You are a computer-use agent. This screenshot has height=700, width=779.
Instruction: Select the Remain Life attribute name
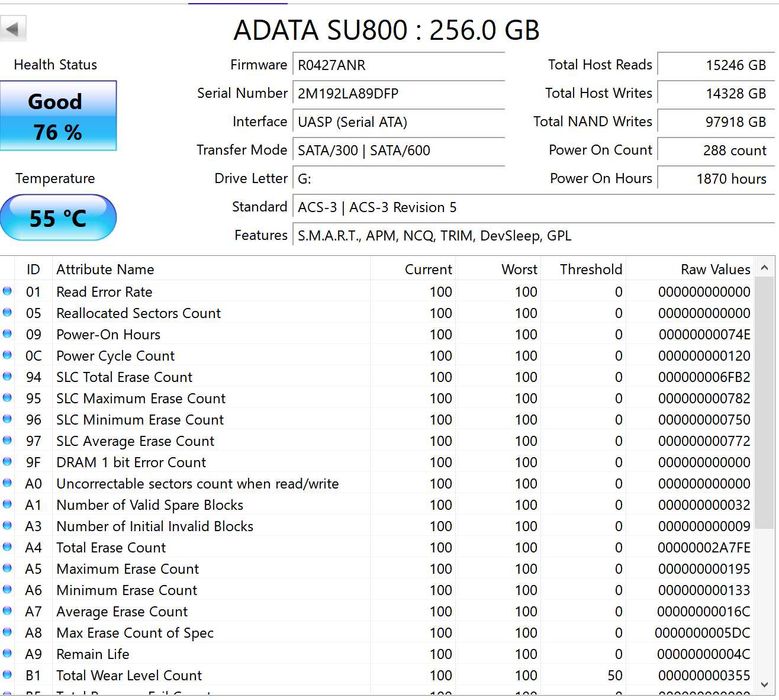point(93,654)
